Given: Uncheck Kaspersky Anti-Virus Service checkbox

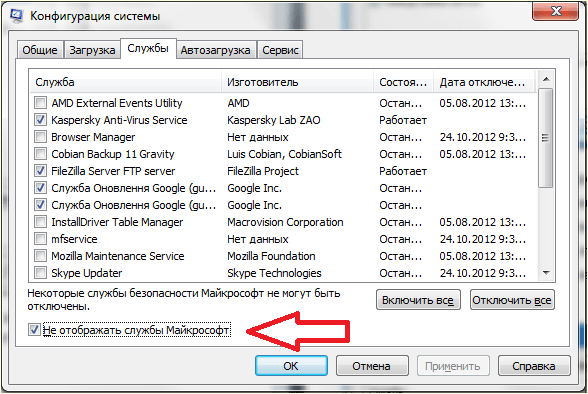Looking at the screenshot, I should pos(40,120).
